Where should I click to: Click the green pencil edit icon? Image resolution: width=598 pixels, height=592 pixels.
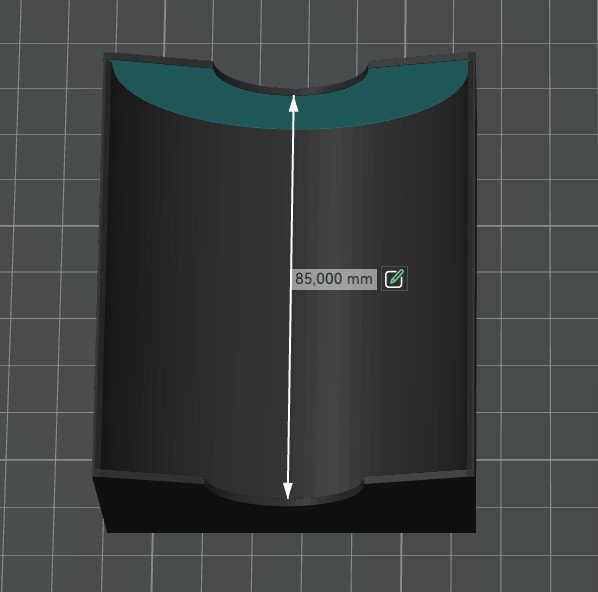point(394,278)
